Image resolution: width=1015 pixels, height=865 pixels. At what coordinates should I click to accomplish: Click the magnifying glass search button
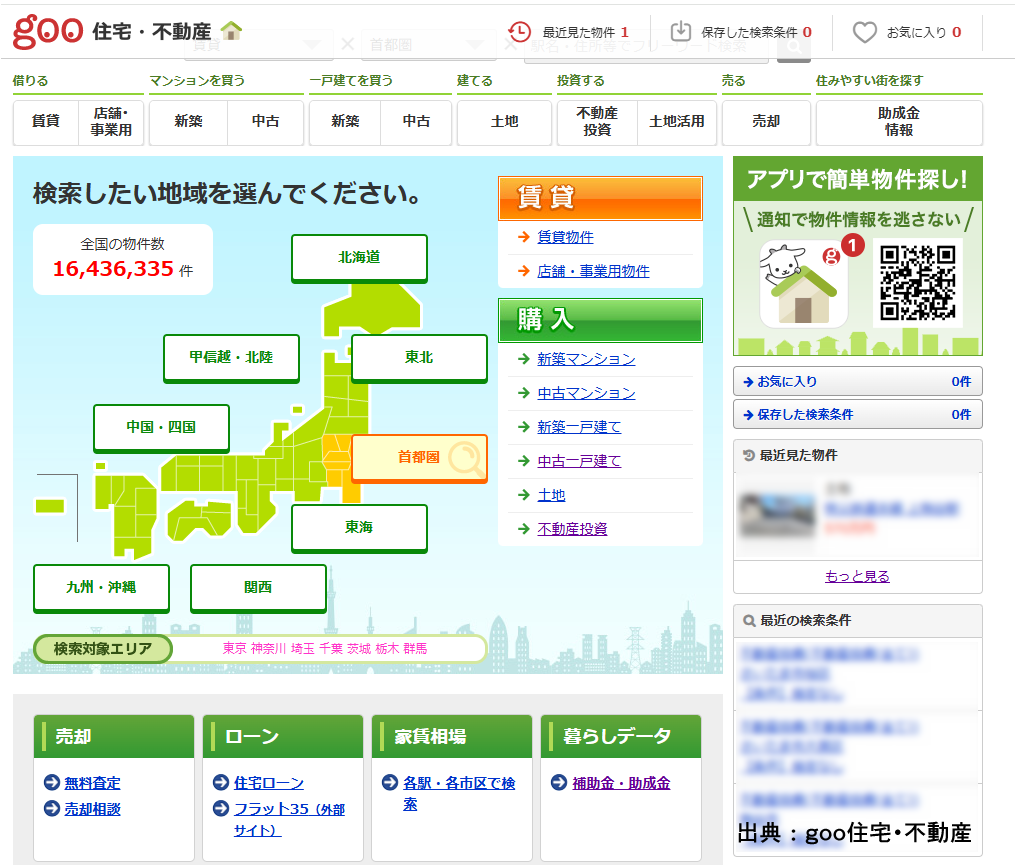[x=793, y=46]
